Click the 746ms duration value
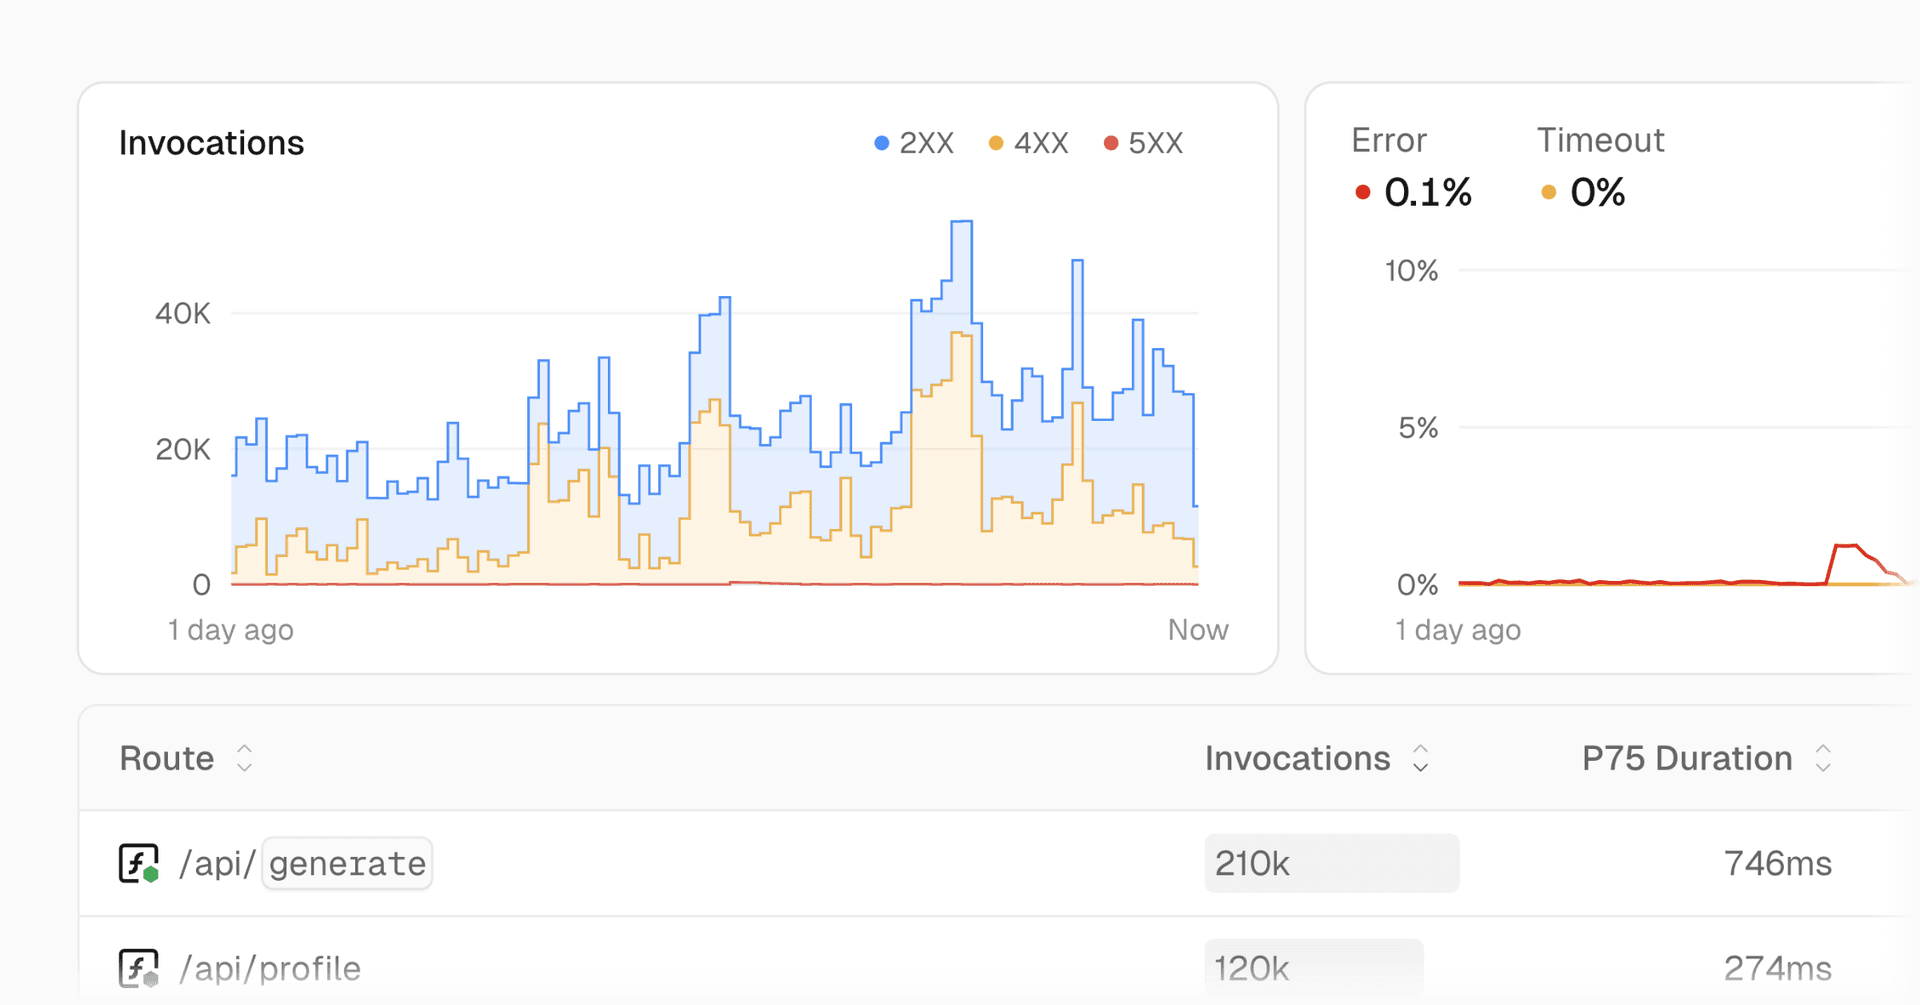Screen dimensions: 1920x1005 [1777, 863]
